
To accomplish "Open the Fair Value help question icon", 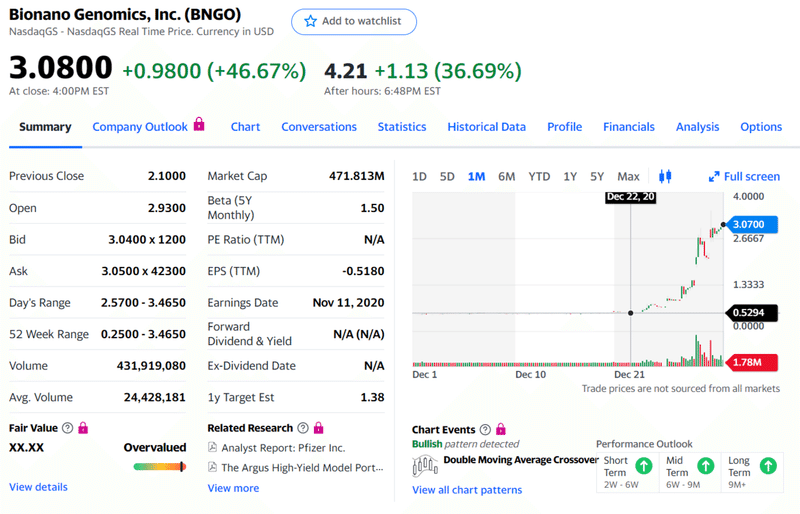I will 67,428.
